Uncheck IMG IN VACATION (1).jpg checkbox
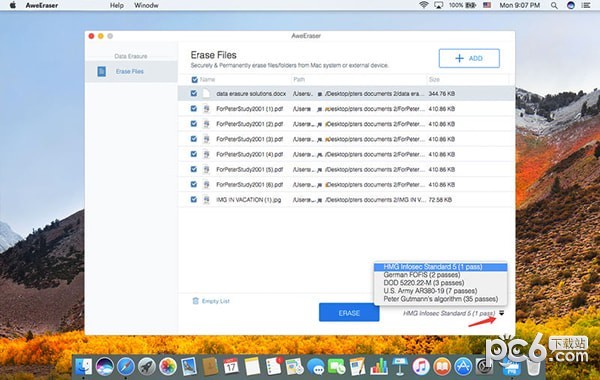Screen dimensions: 600x380 [x=194, y=199]
